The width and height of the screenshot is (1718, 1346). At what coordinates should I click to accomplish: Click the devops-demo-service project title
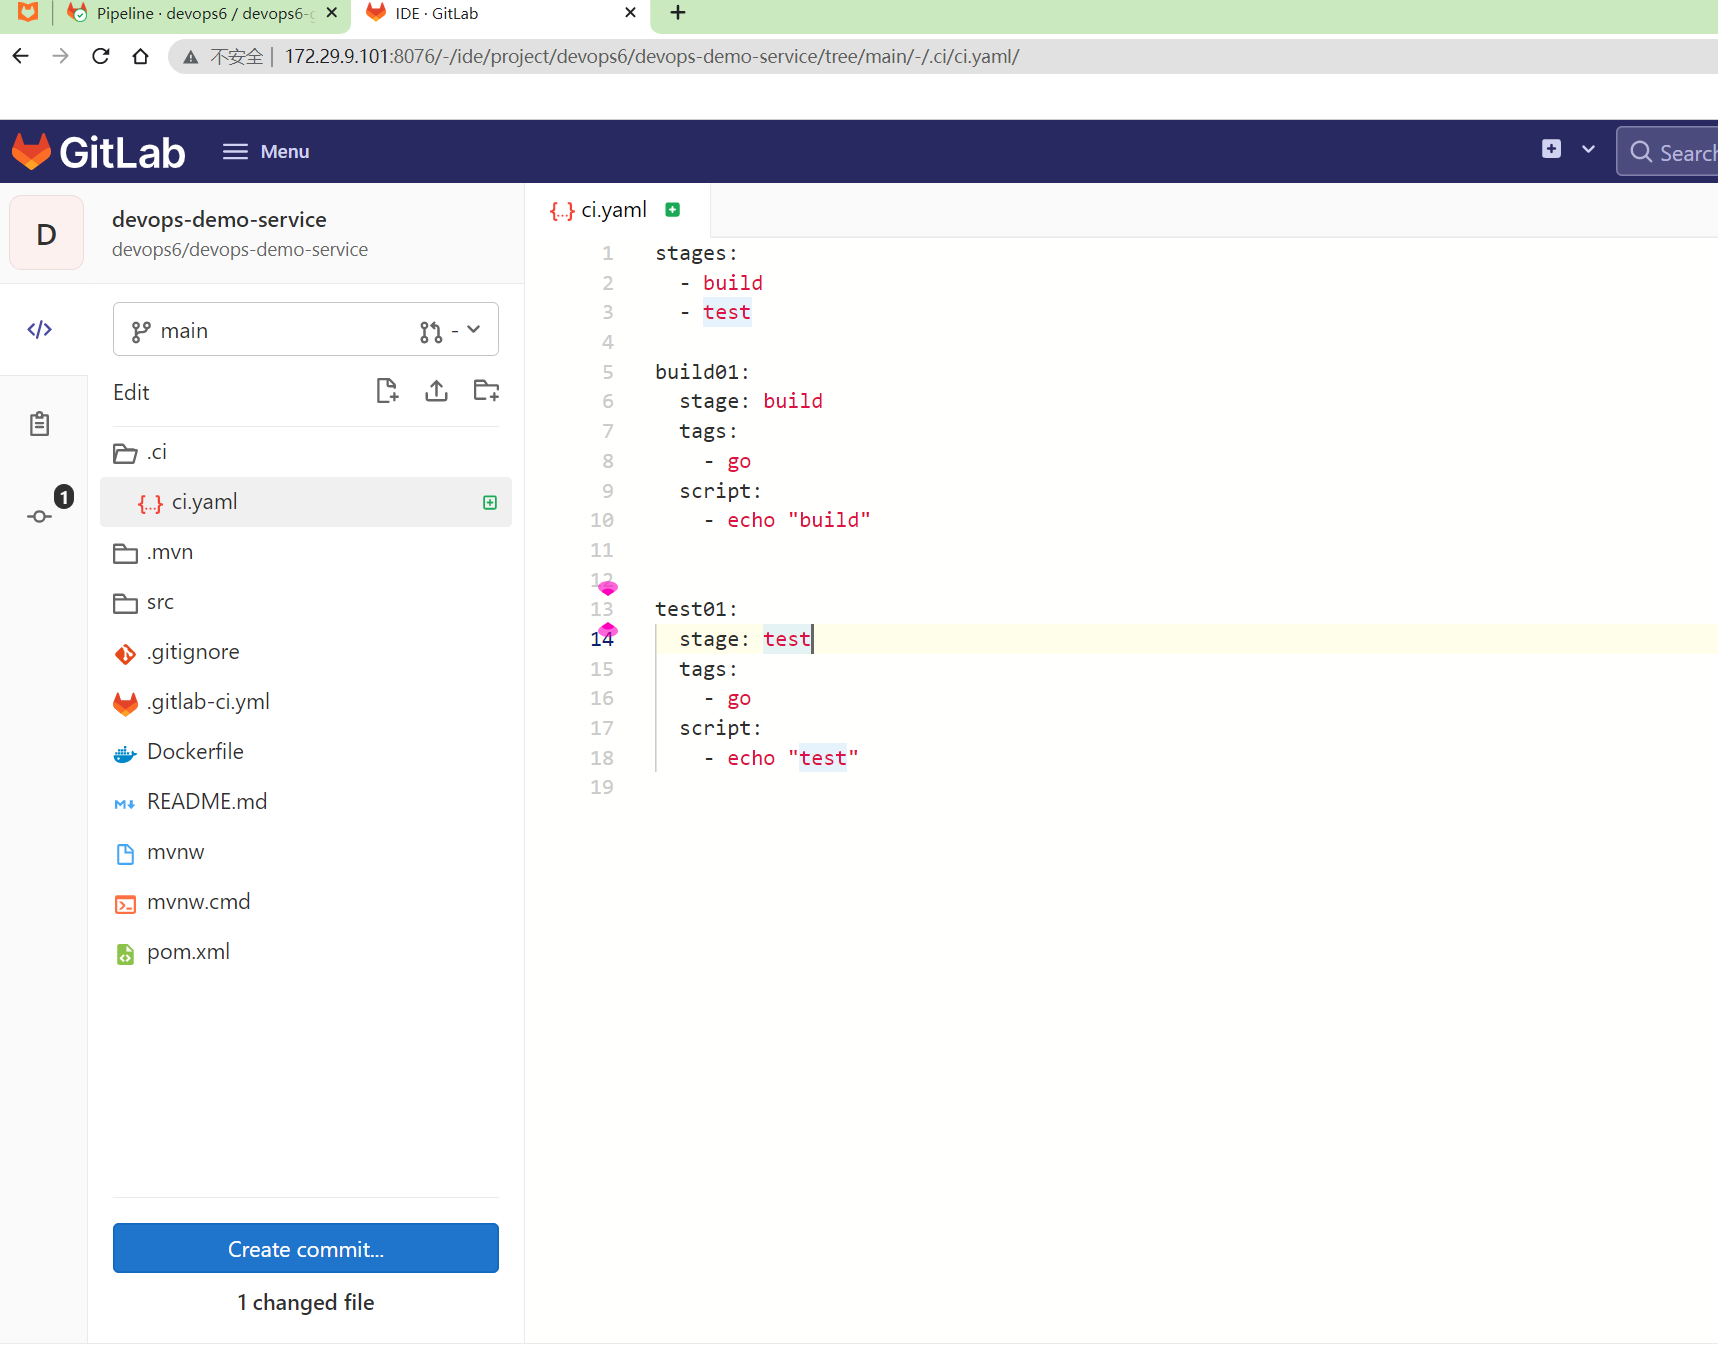[219, 219]
